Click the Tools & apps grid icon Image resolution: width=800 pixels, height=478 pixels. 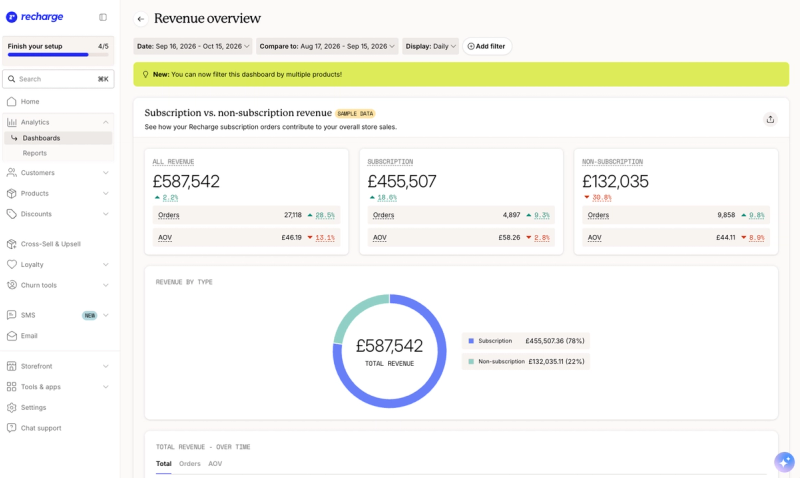click(11, 387)
